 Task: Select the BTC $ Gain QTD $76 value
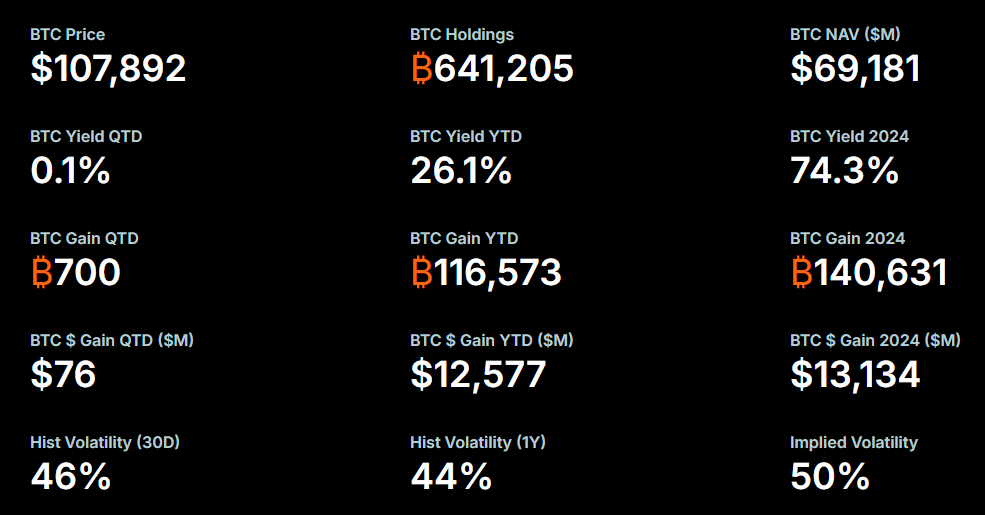coord(63,374)
